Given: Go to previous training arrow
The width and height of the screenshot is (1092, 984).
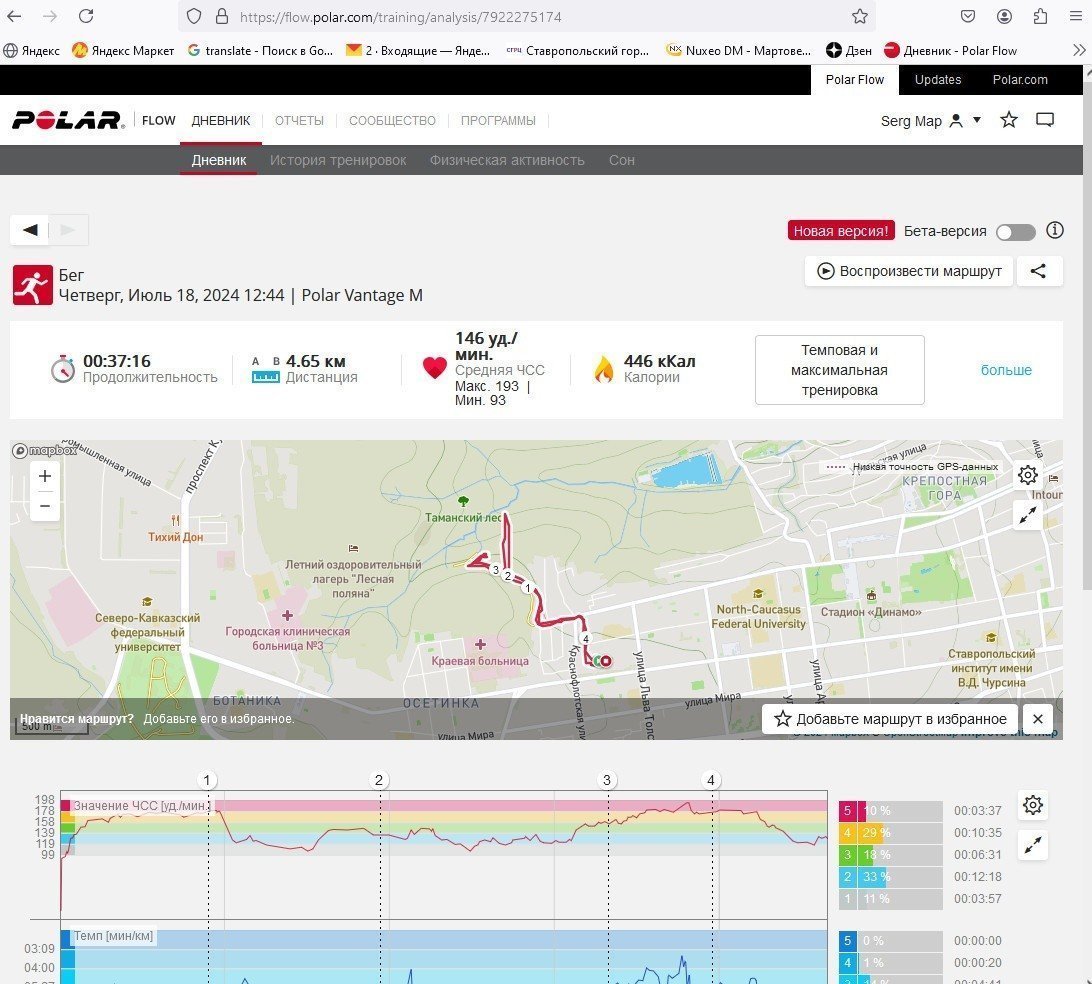Looking at the screenshot, I should pos(30,230).
